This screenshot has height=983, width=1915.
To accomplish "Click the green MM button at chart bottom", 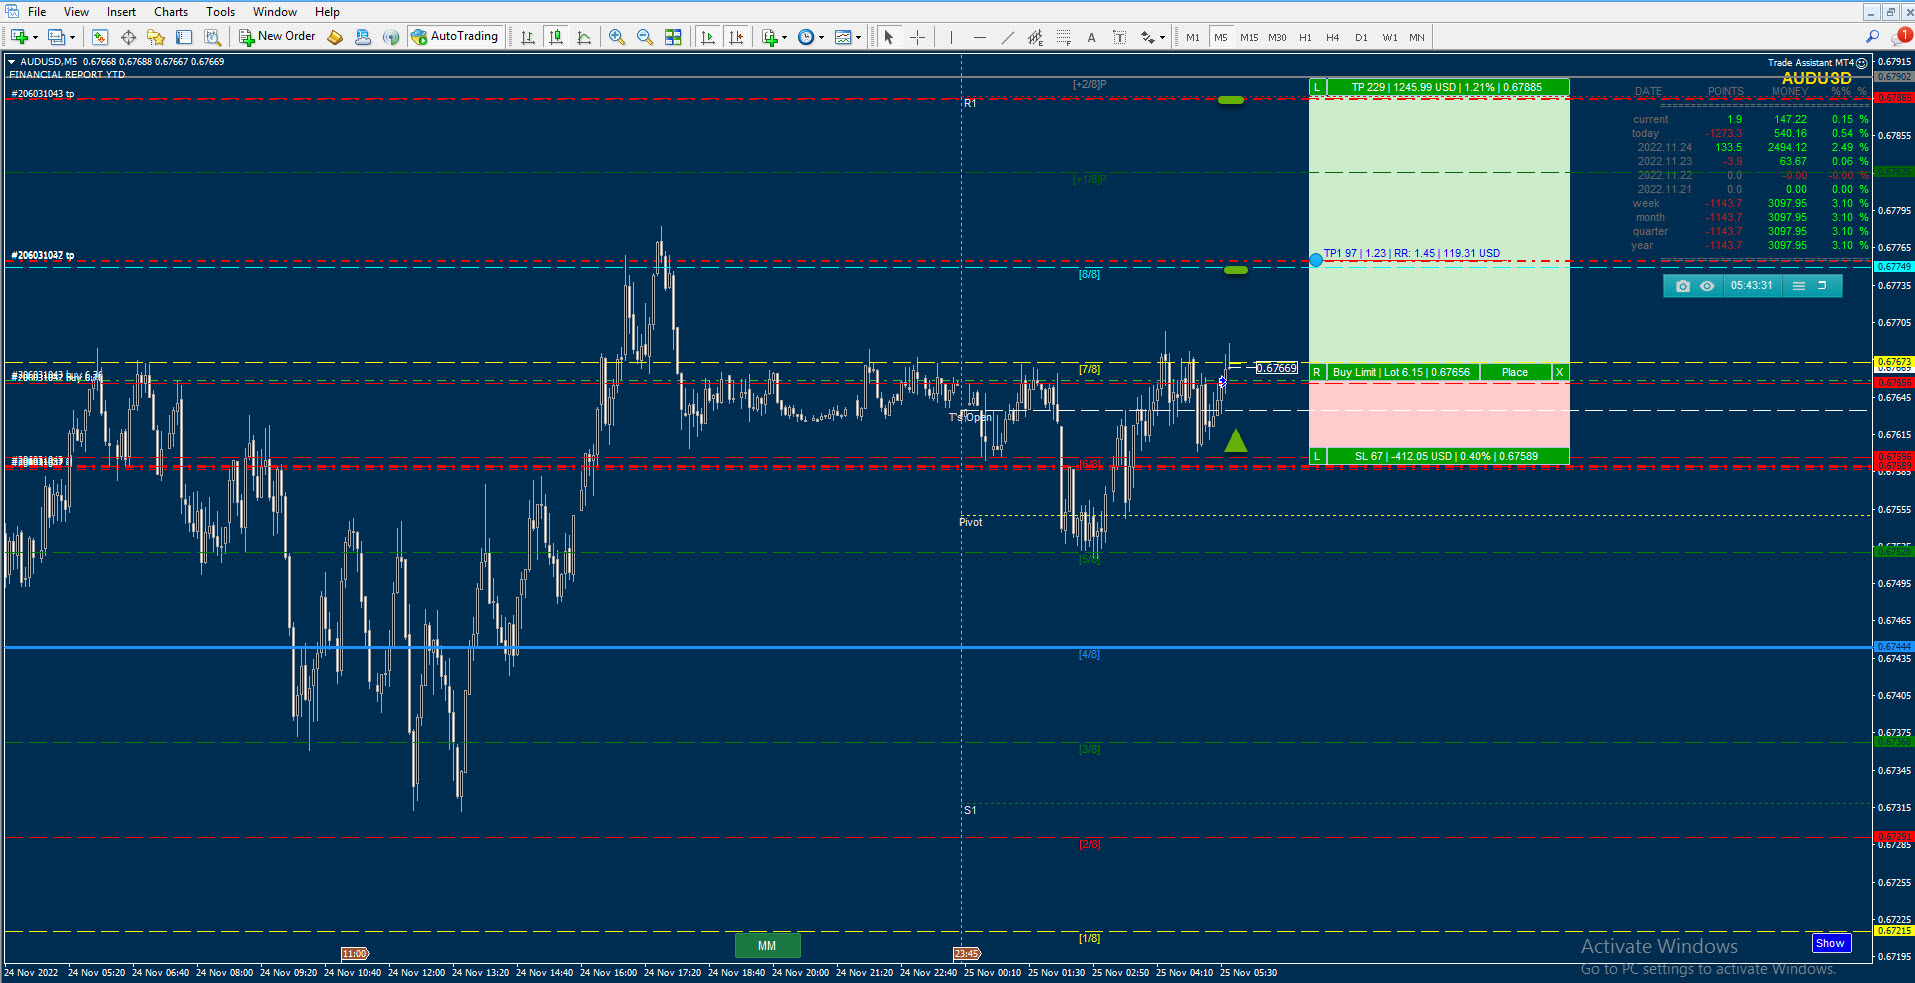I will tap(767, 945).
